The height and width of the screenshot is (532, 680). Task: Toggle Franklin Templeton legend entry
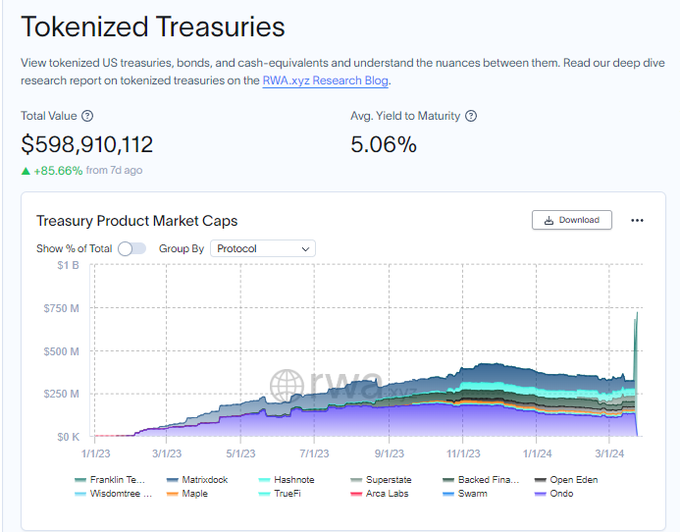110,480
